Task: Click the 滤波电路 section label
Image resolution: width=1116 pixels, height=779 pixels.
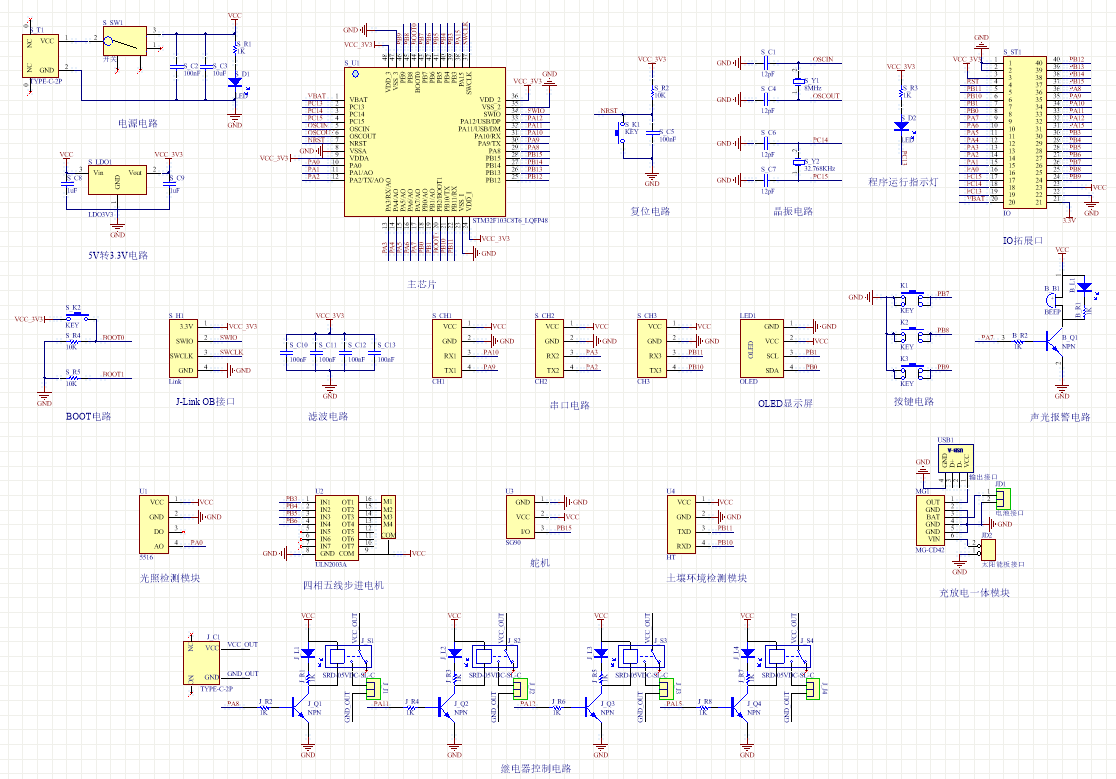Action: click(328, 416)
